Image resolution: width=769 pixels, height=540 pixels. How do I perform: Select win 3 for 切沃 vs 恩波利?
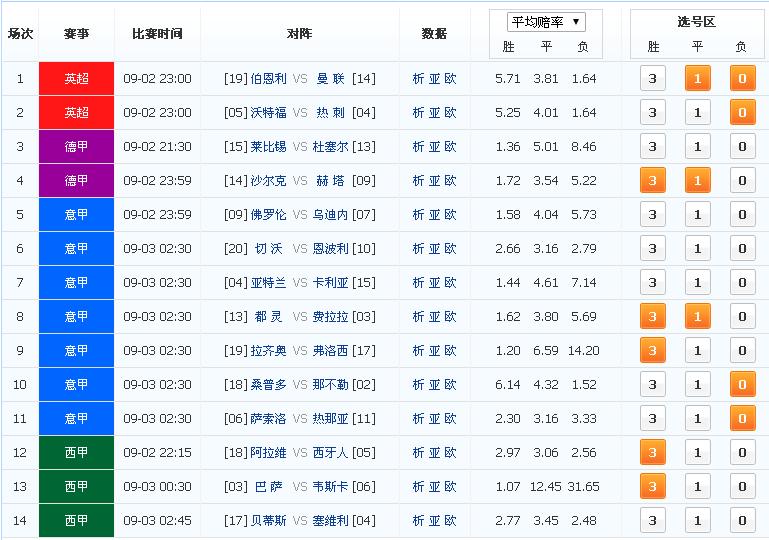[x=653, y=249]
